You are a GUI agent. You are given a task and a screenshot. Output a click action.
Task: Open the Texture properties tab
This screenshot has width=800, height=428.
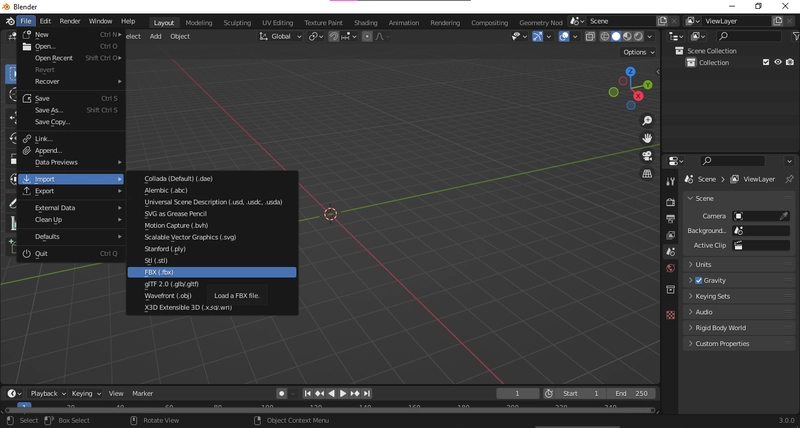[x=670, y=315]
